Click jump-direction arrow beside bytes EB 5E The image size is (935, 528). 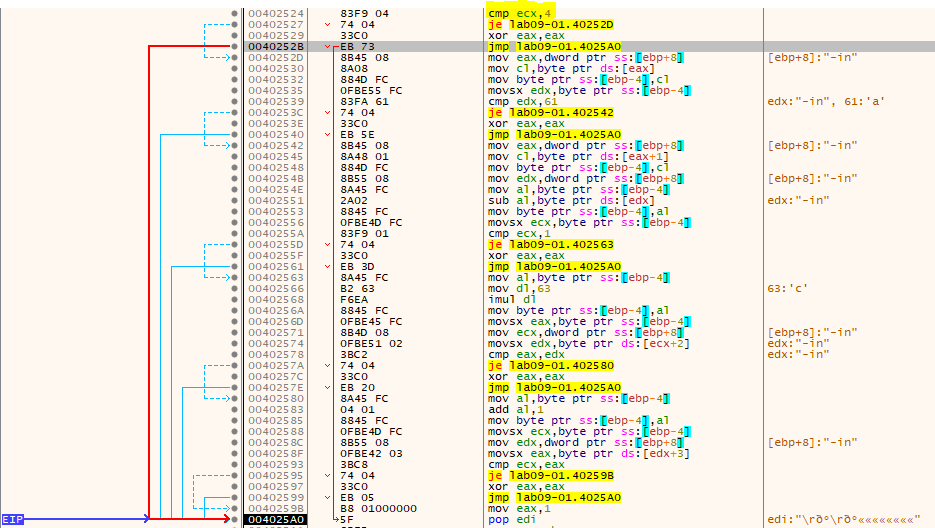327,134
